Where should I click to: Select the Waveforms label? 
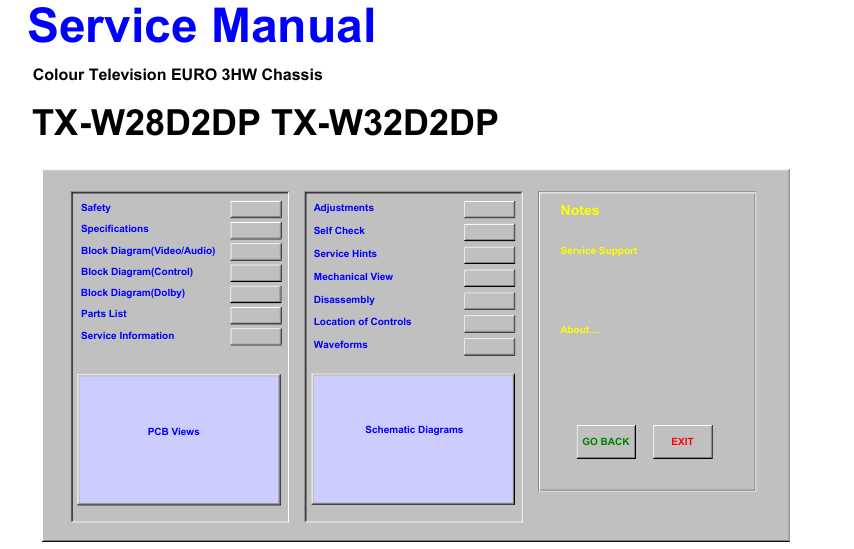pos(340,345)
